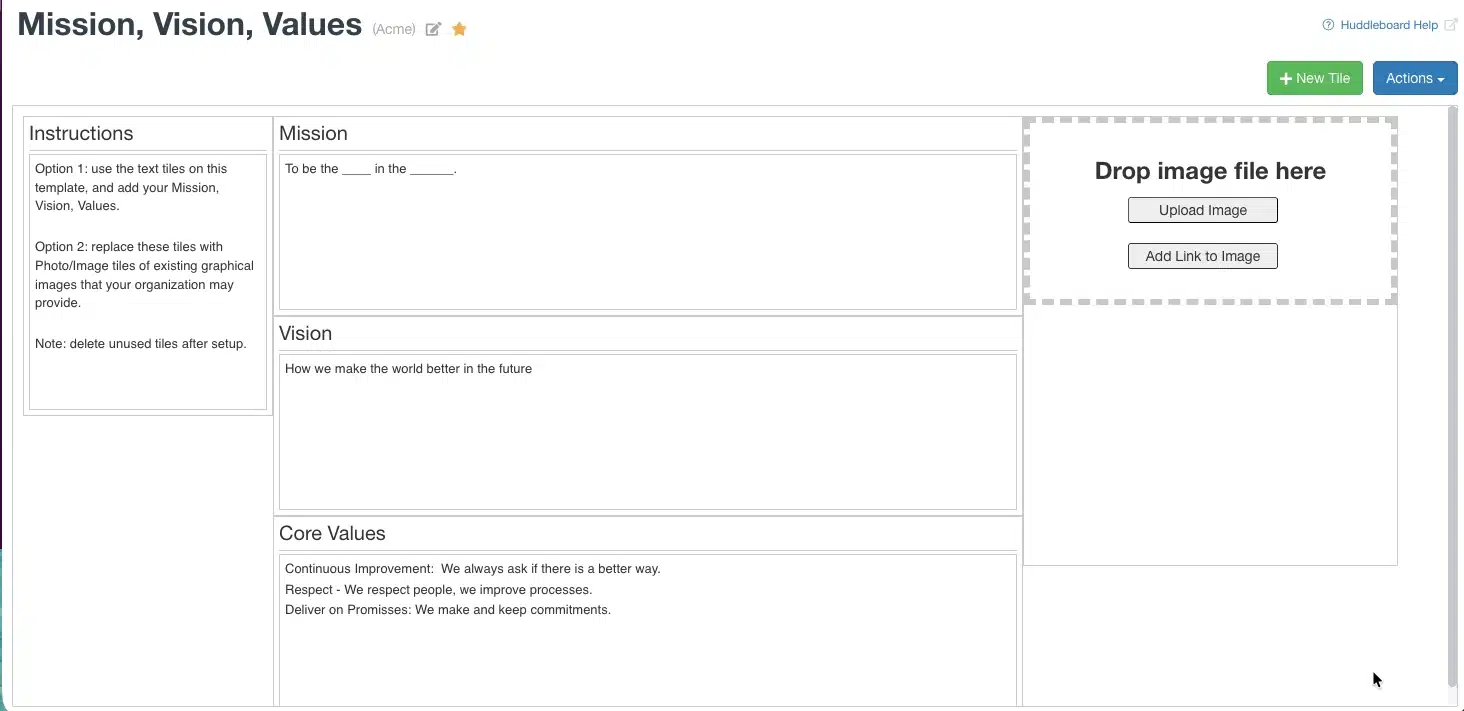Add a tile with New Tile button
This screenshot has height=711, width=1464.
tap(1314, 78)
